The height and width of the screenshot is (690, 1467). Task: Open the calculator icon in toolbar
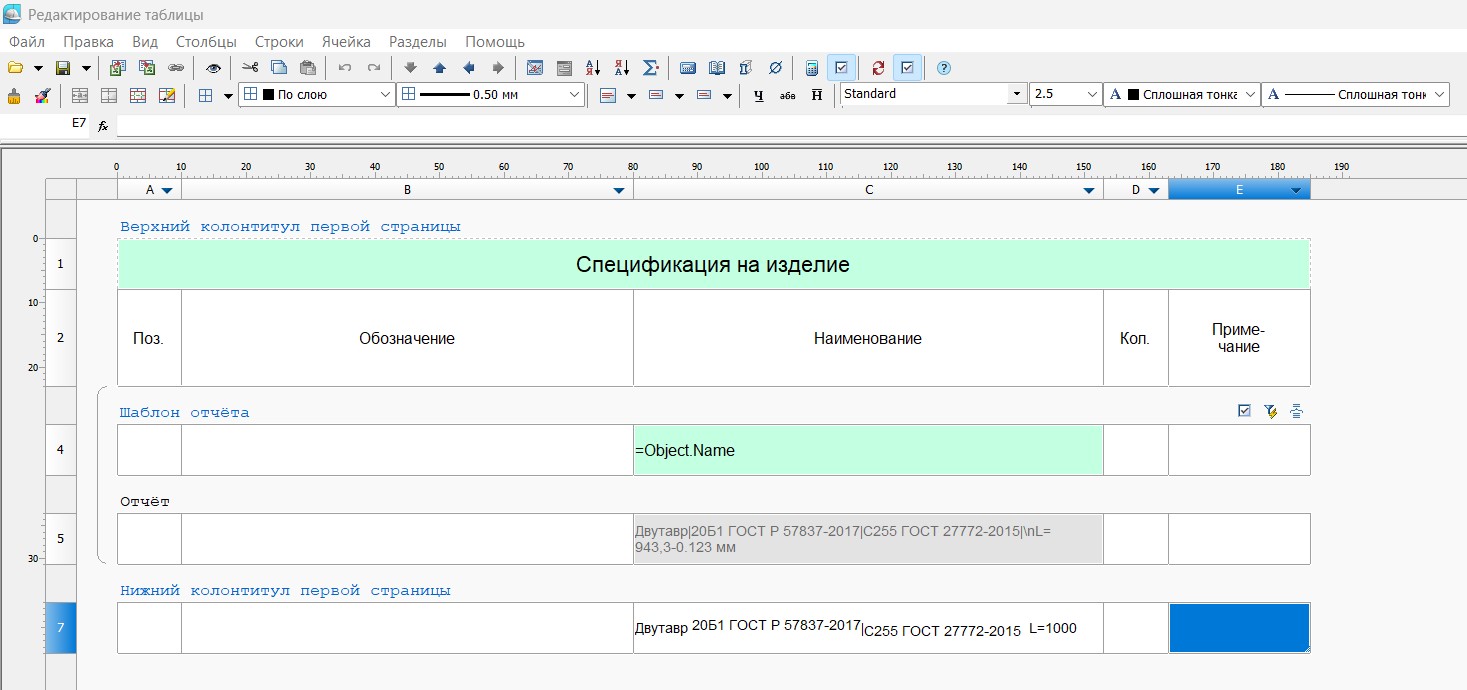[x=812, y=68]
